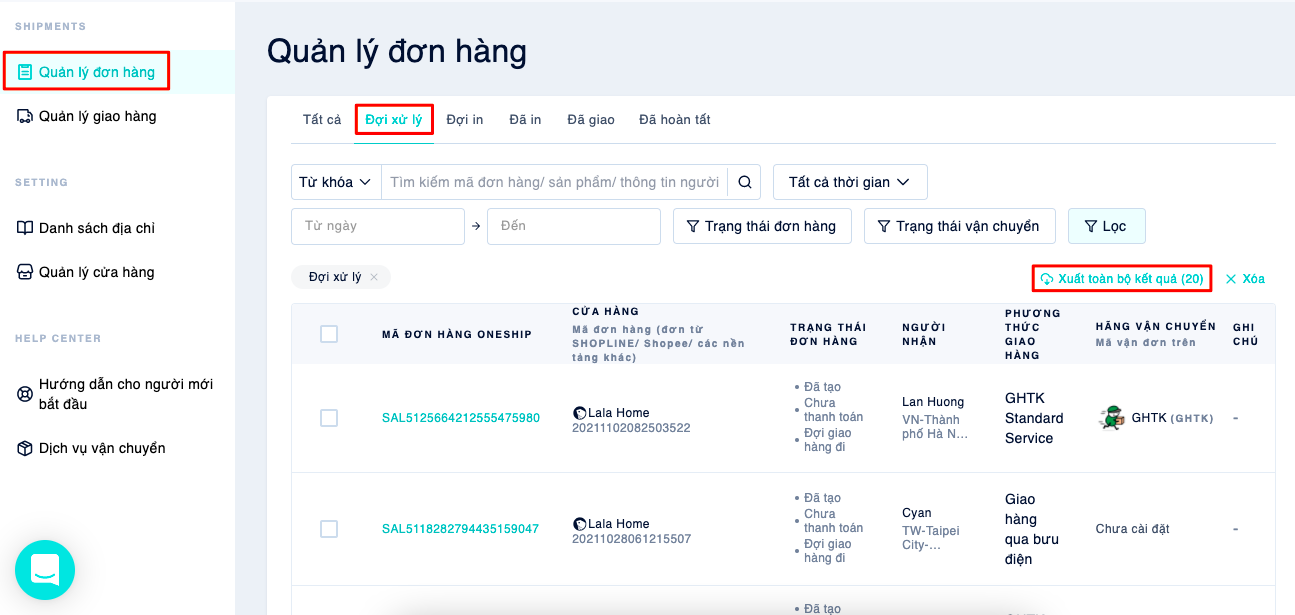Click store order number 20211028061215507
1295x615 pixels.
tap(631, 539)
